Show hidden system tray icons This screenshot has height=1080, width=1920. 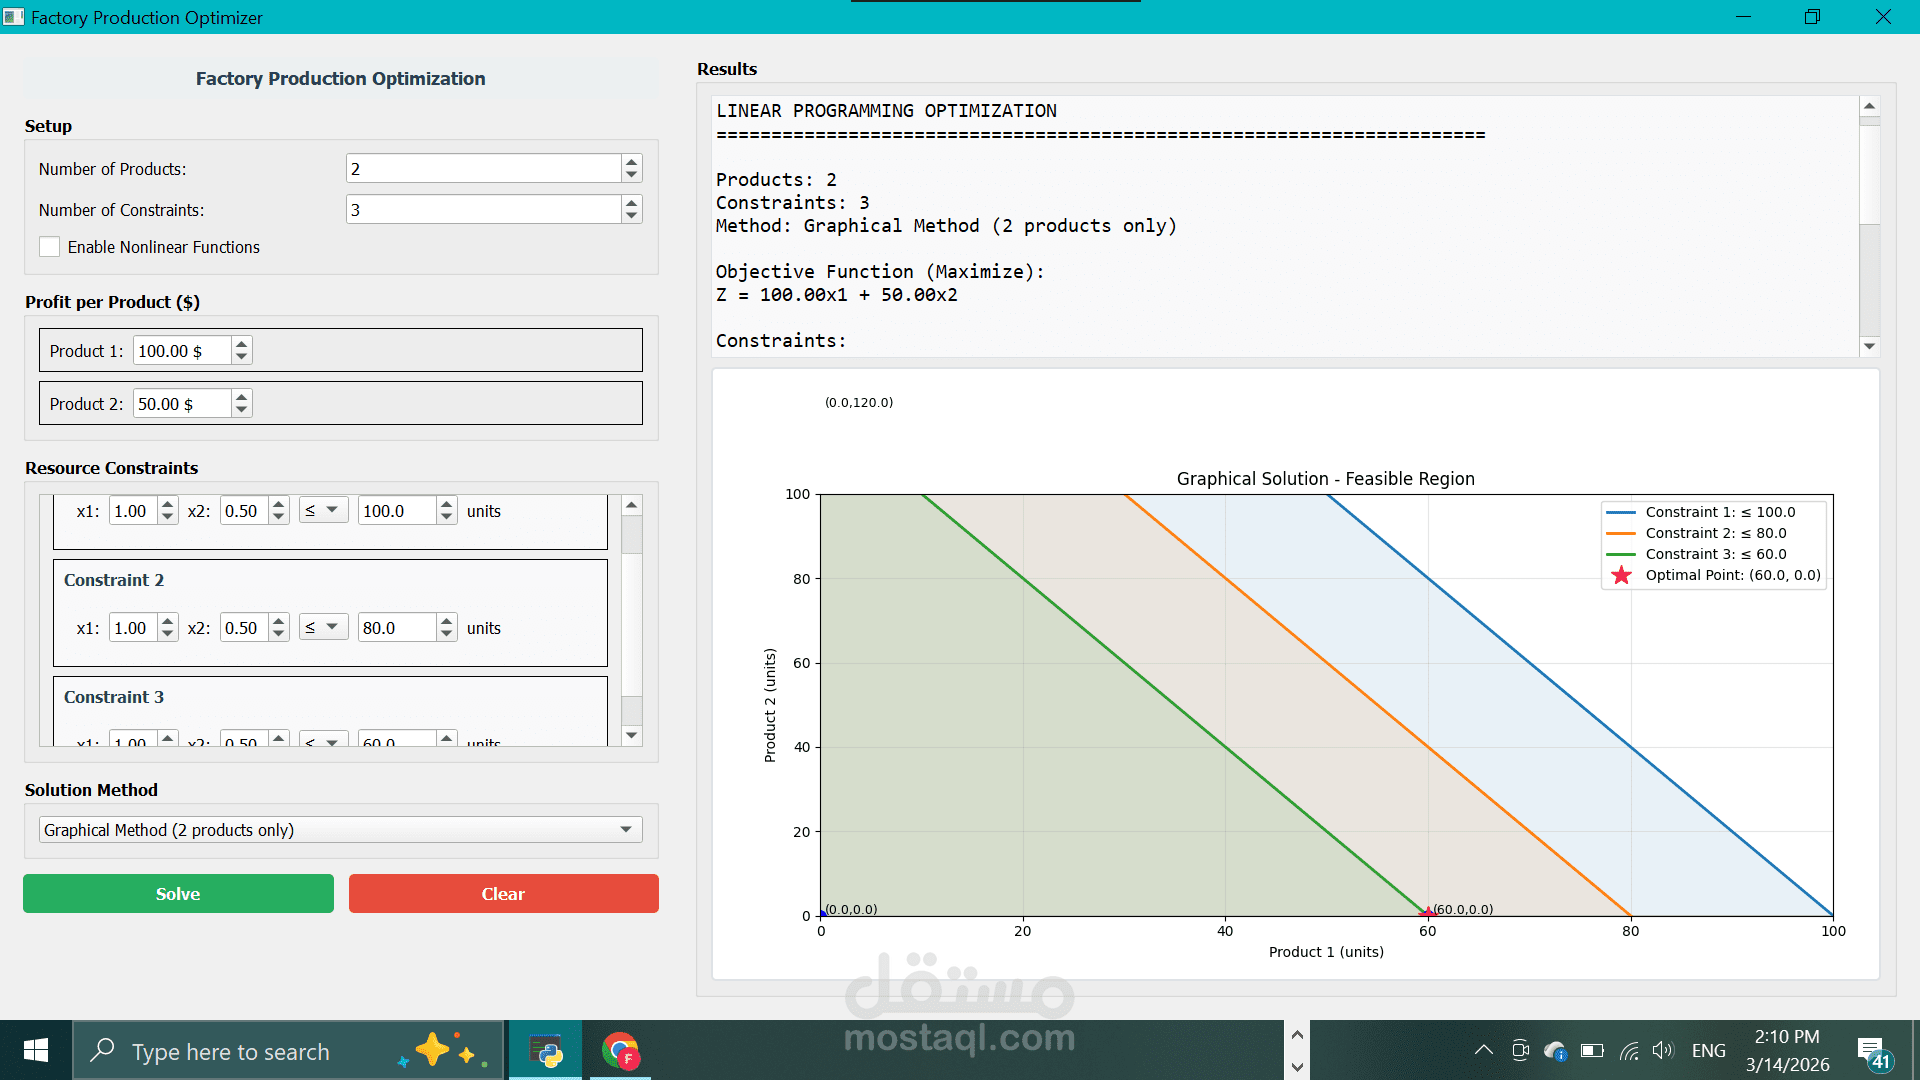tap(1483, 1050)
